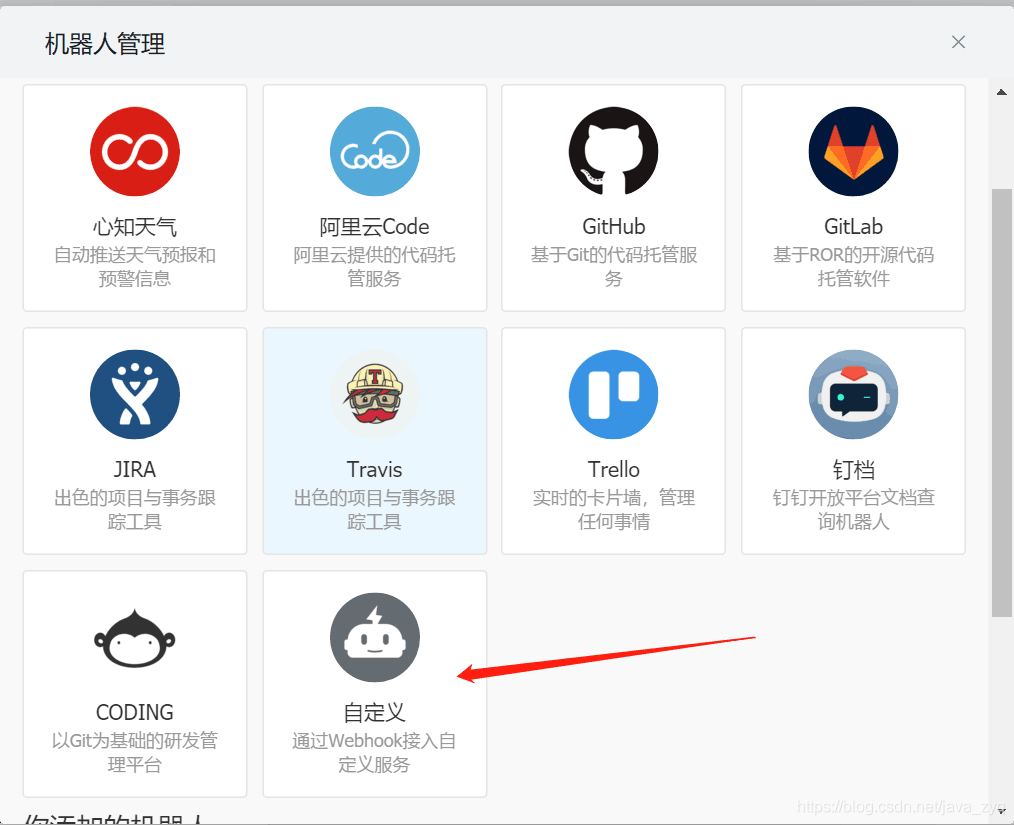1014x825 pixels.
Task: Click the GitHub octocat icon
Action: click(614, 151)
